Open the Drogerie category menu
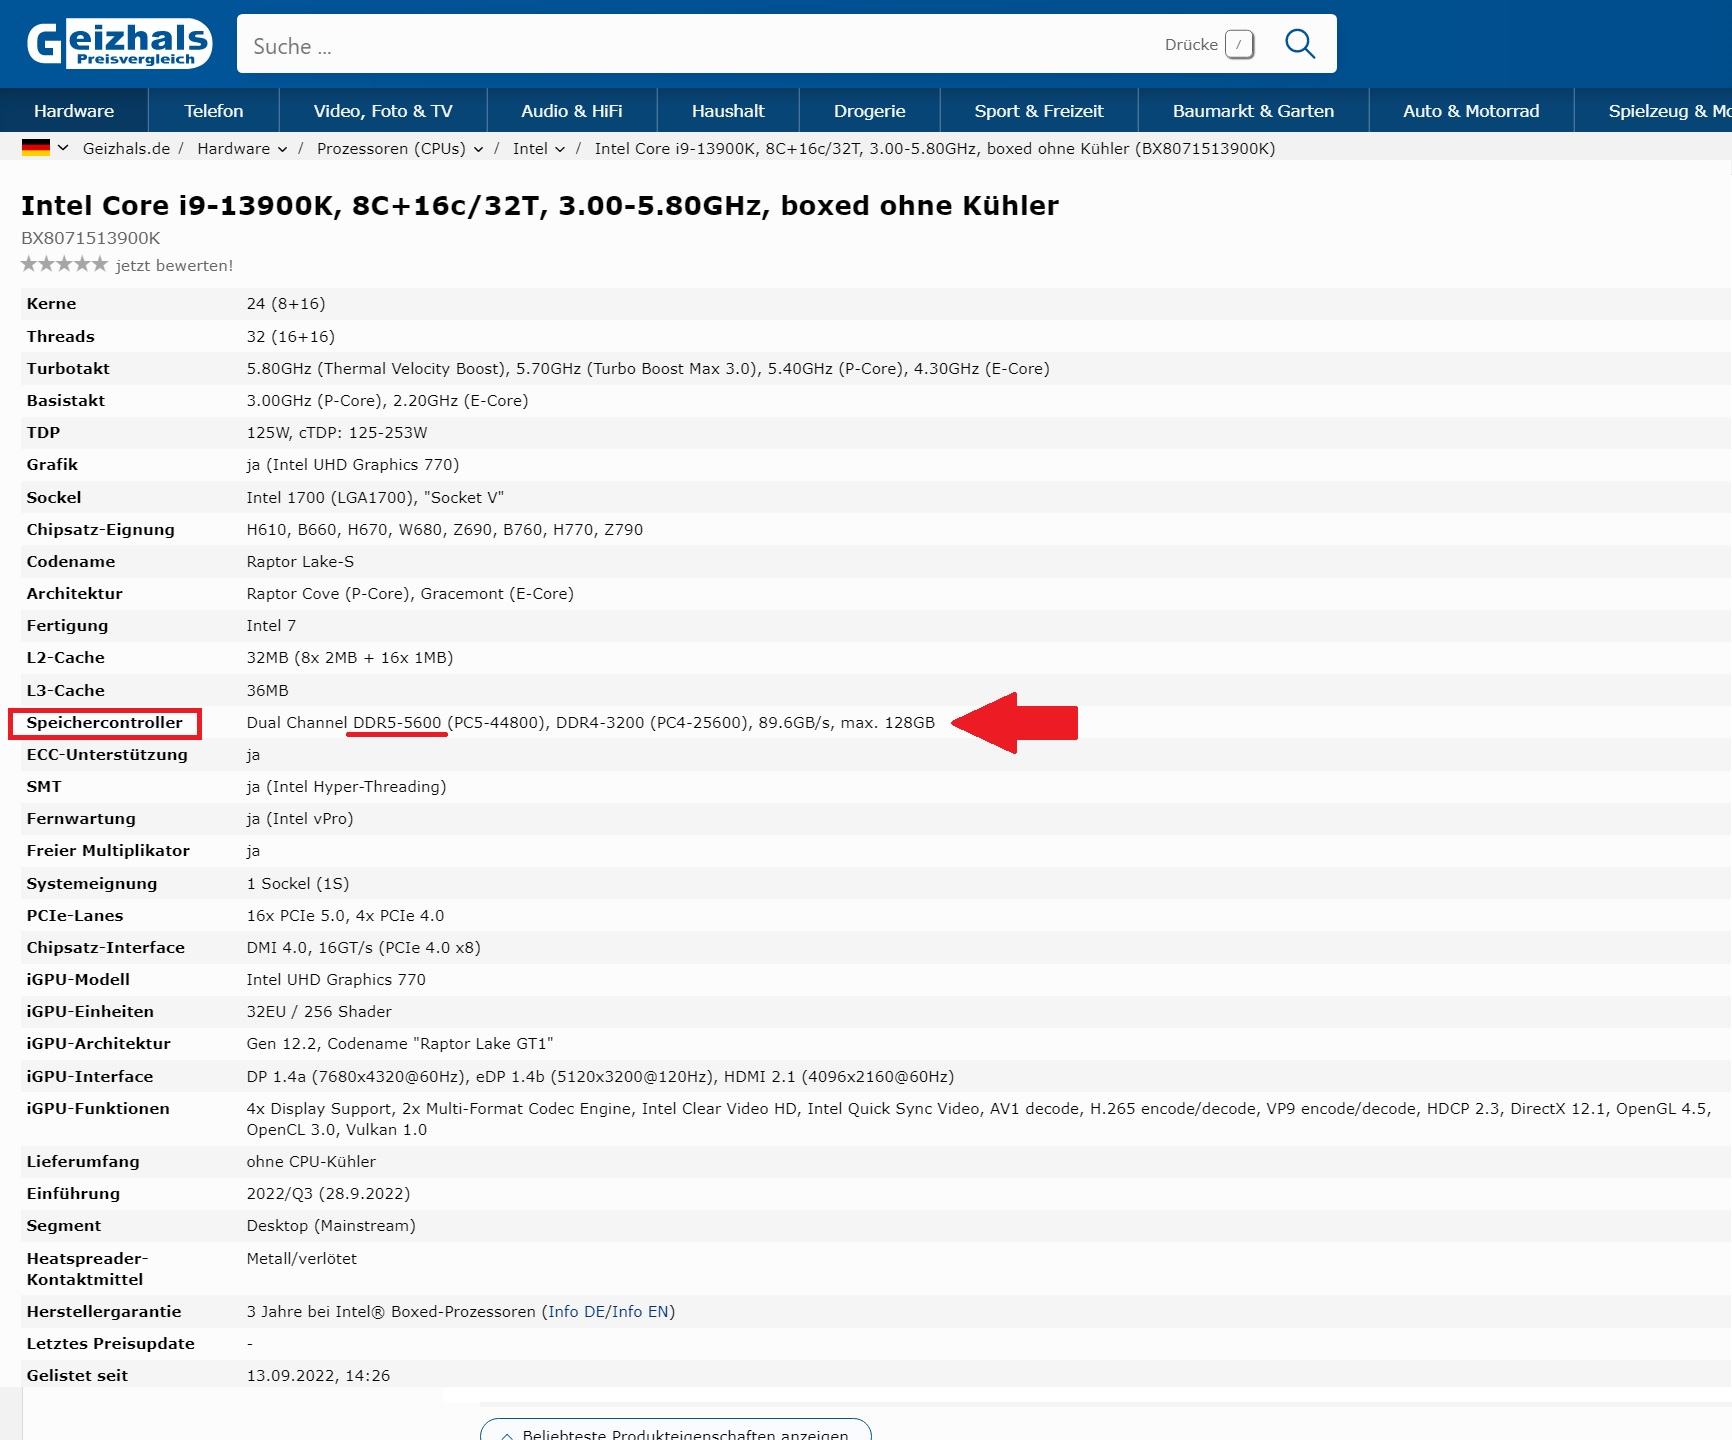Screen dimensions: 1732x1440 coord(870,111)
